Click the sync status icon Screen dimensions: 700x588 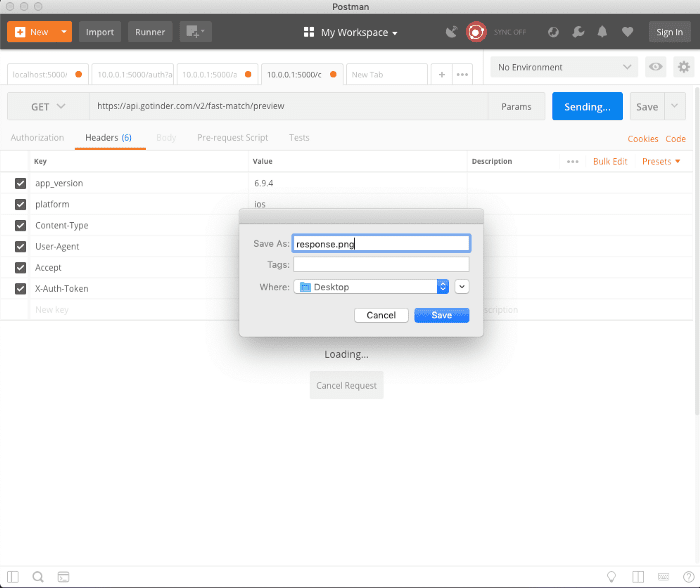(x=476, y=32)
